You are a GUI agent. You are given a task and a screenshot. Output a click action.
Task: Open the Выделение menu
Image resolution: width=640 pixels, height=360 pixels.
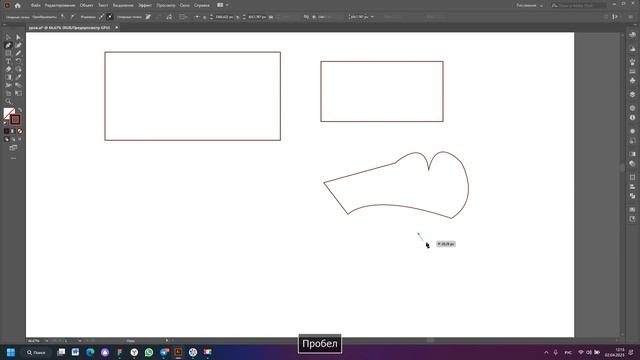click(123, 5)
